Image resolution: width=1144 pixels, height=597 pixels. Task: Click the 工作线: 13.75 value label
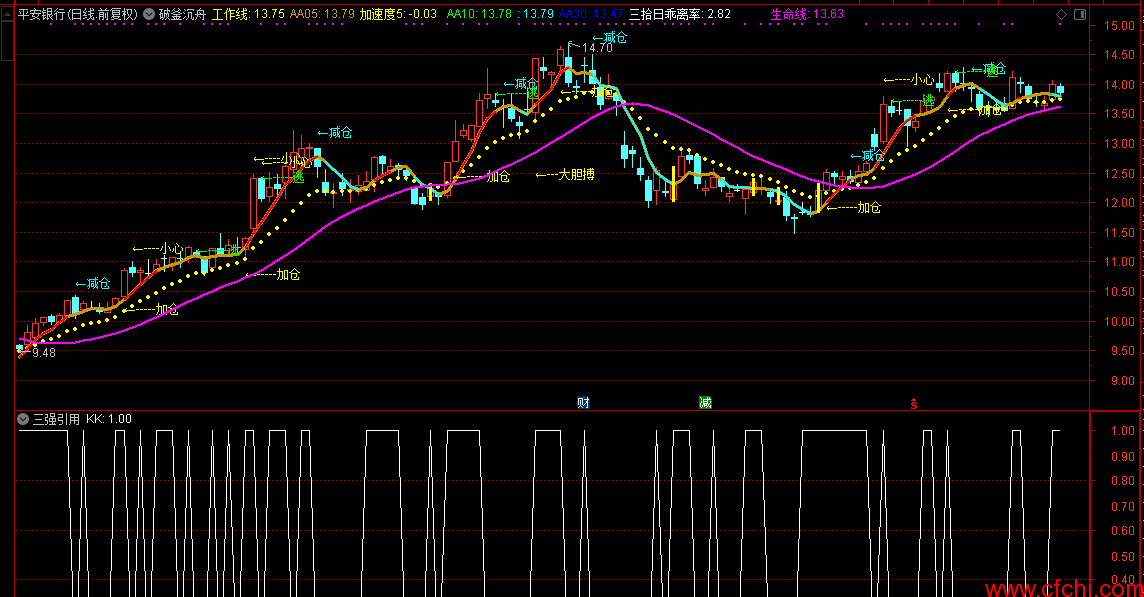[x=248, y=14]
